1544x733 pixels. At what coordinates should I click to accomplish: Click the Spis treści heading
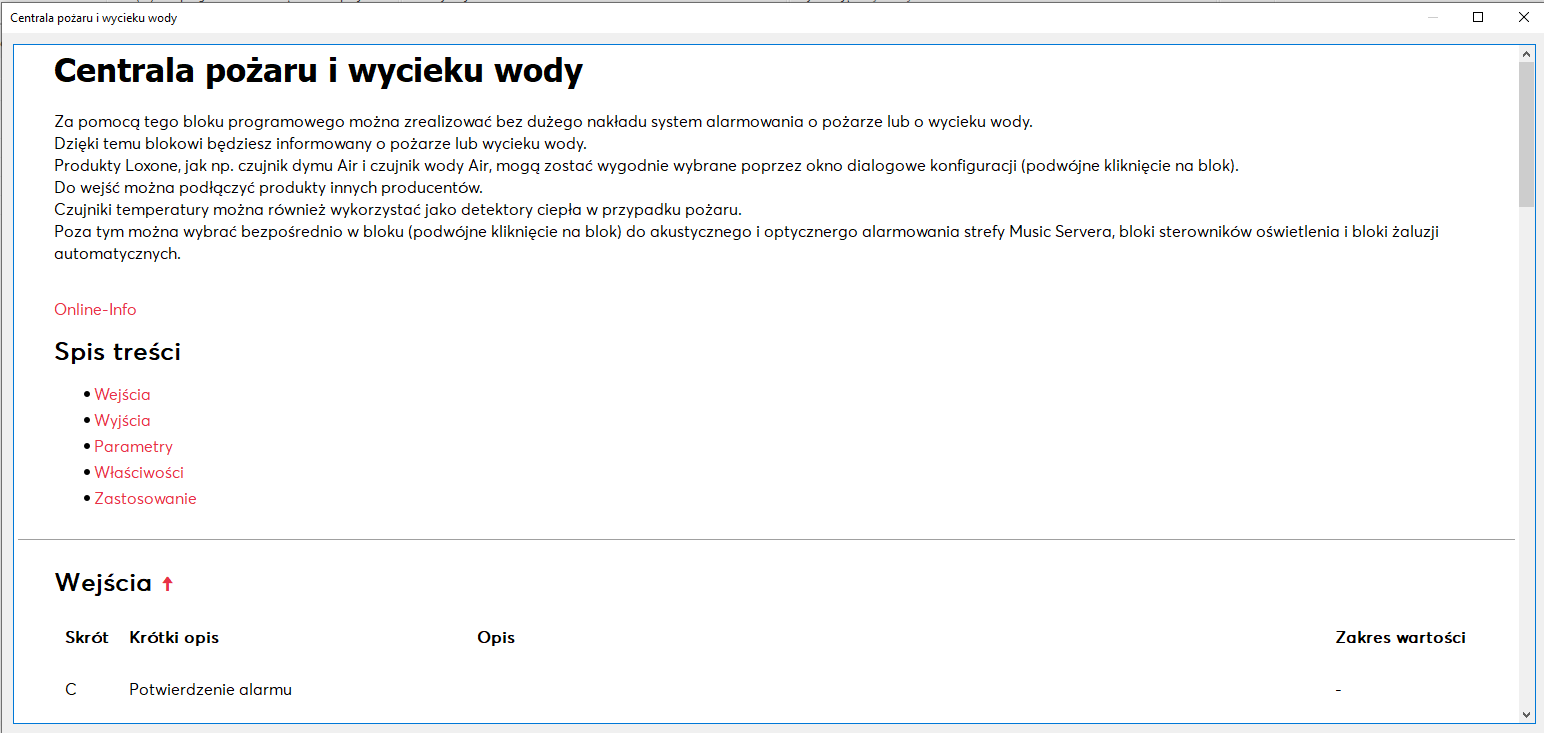pos(117,352)
